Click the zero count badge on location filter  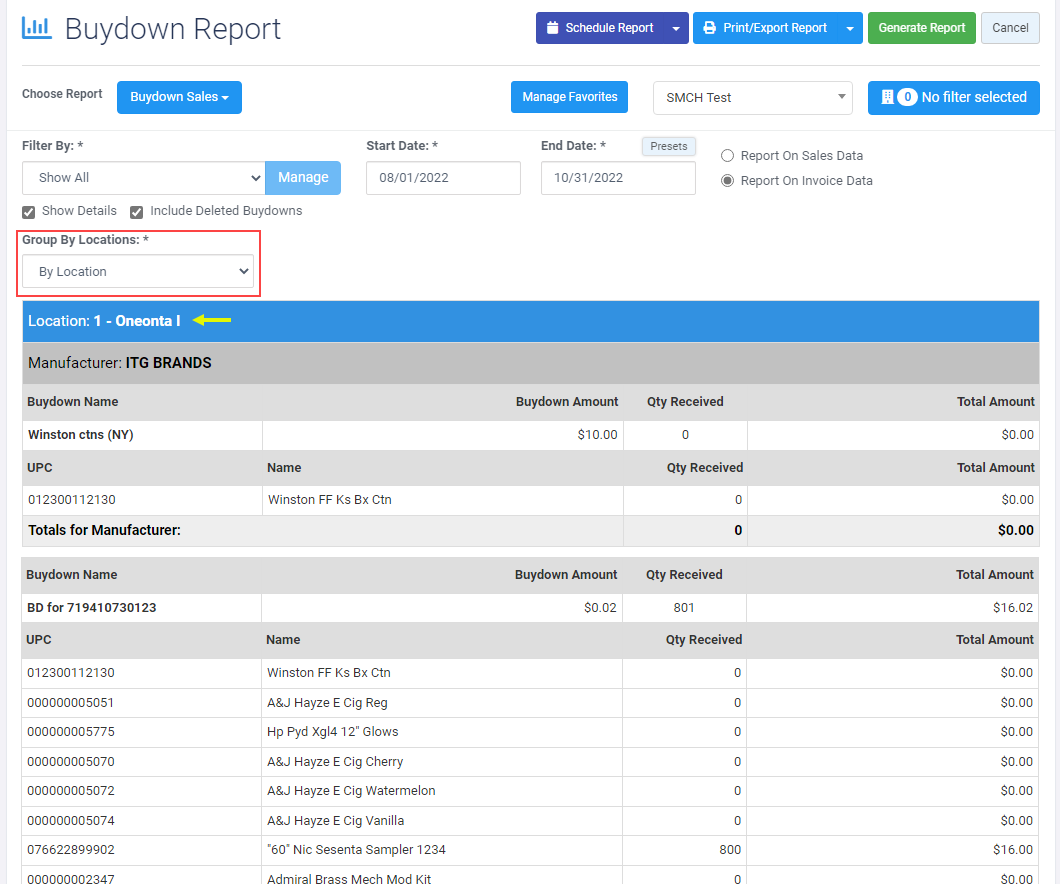pyautogui.click(x=907, y=97)
